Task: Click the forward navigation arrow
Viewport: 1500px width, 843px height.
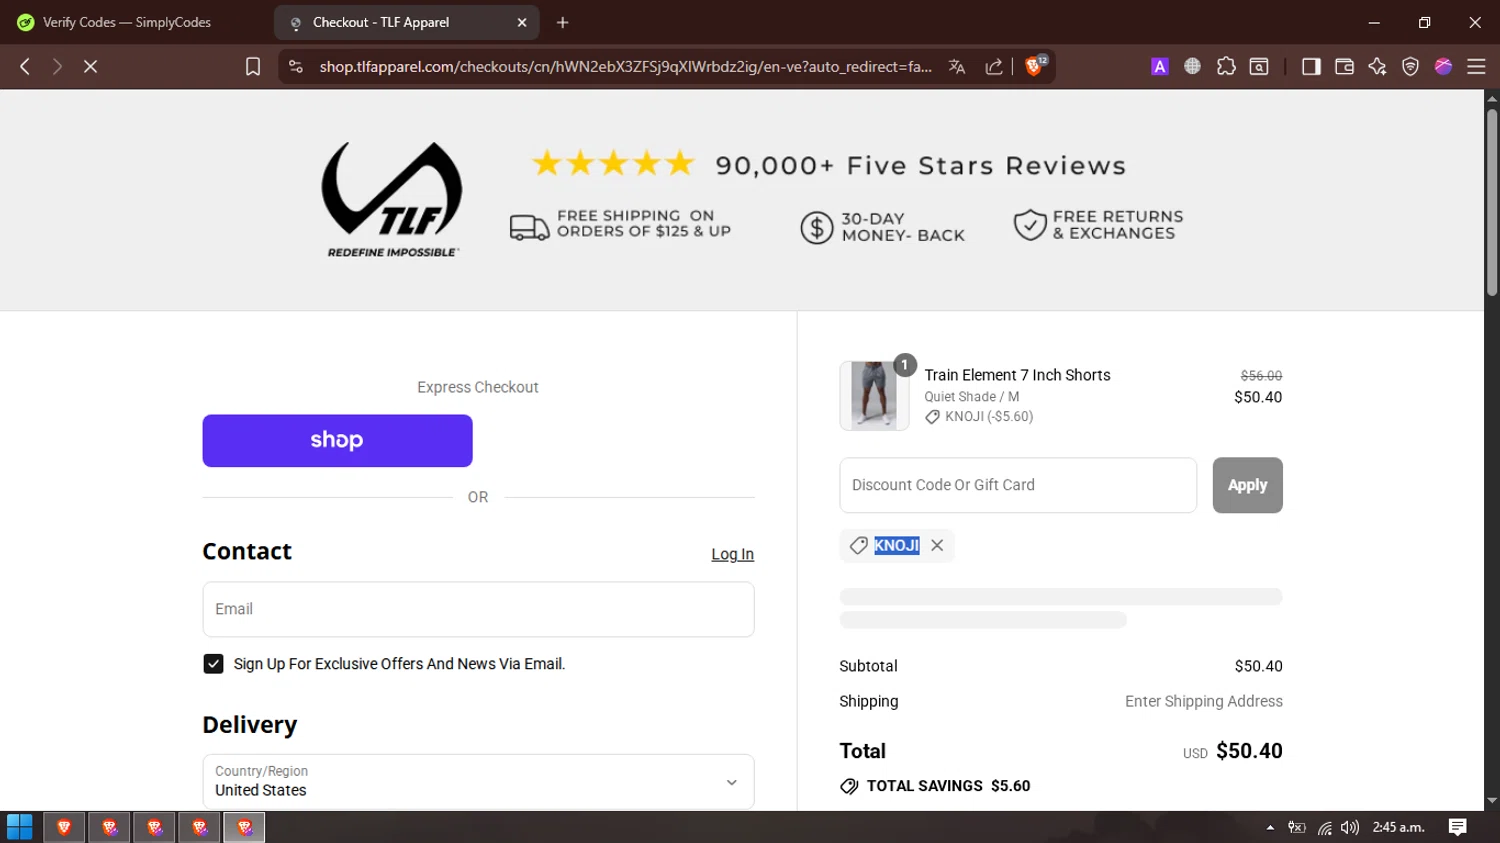Action: pyautogui.click(x=57, y=66)
